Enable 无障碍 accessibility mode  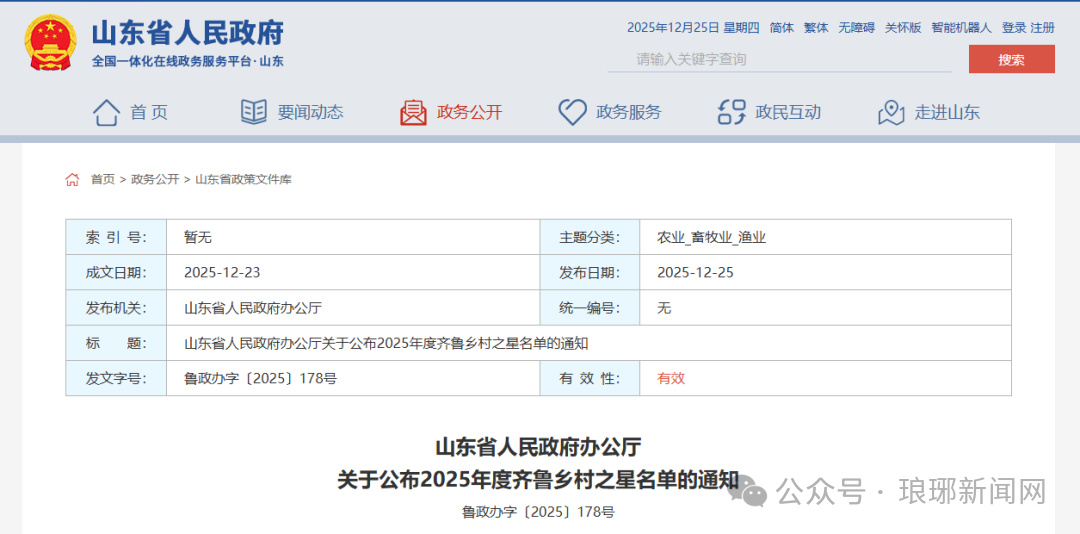click(x=856, y=28)
